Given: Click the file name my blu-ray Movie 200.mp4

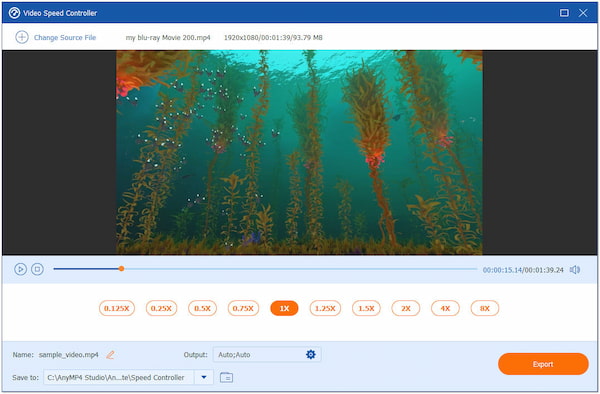Looking at the screenshot, I should click(168, 37).
